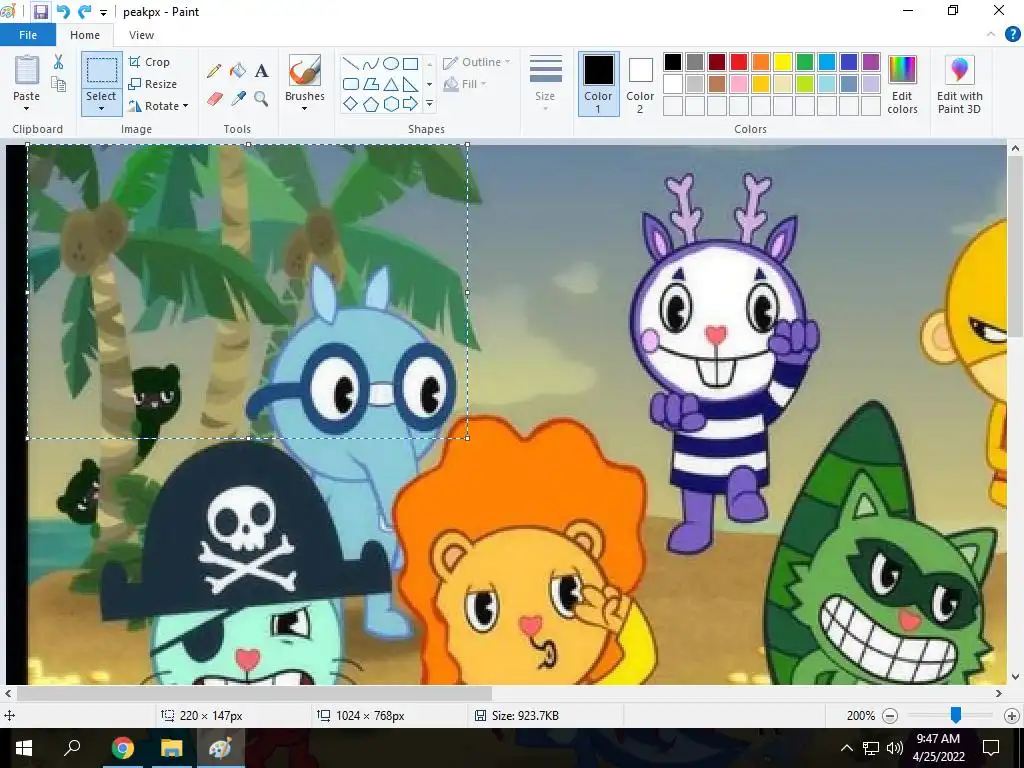Viewport: 1024px width, 768px height.
Task: Click the Copy icon in Clipboard
Action: tap(58, 84)
